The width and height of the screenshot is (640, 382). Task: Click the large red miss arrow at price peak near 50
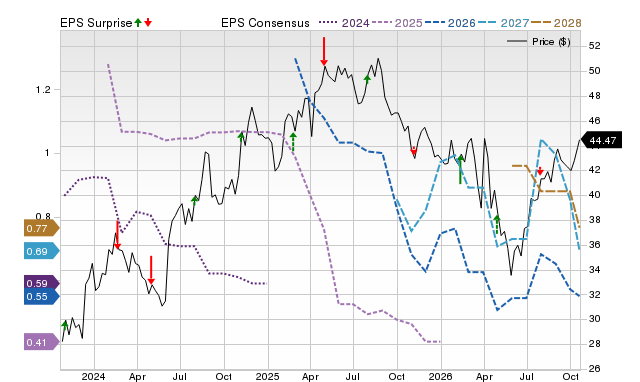coord(324,51)
